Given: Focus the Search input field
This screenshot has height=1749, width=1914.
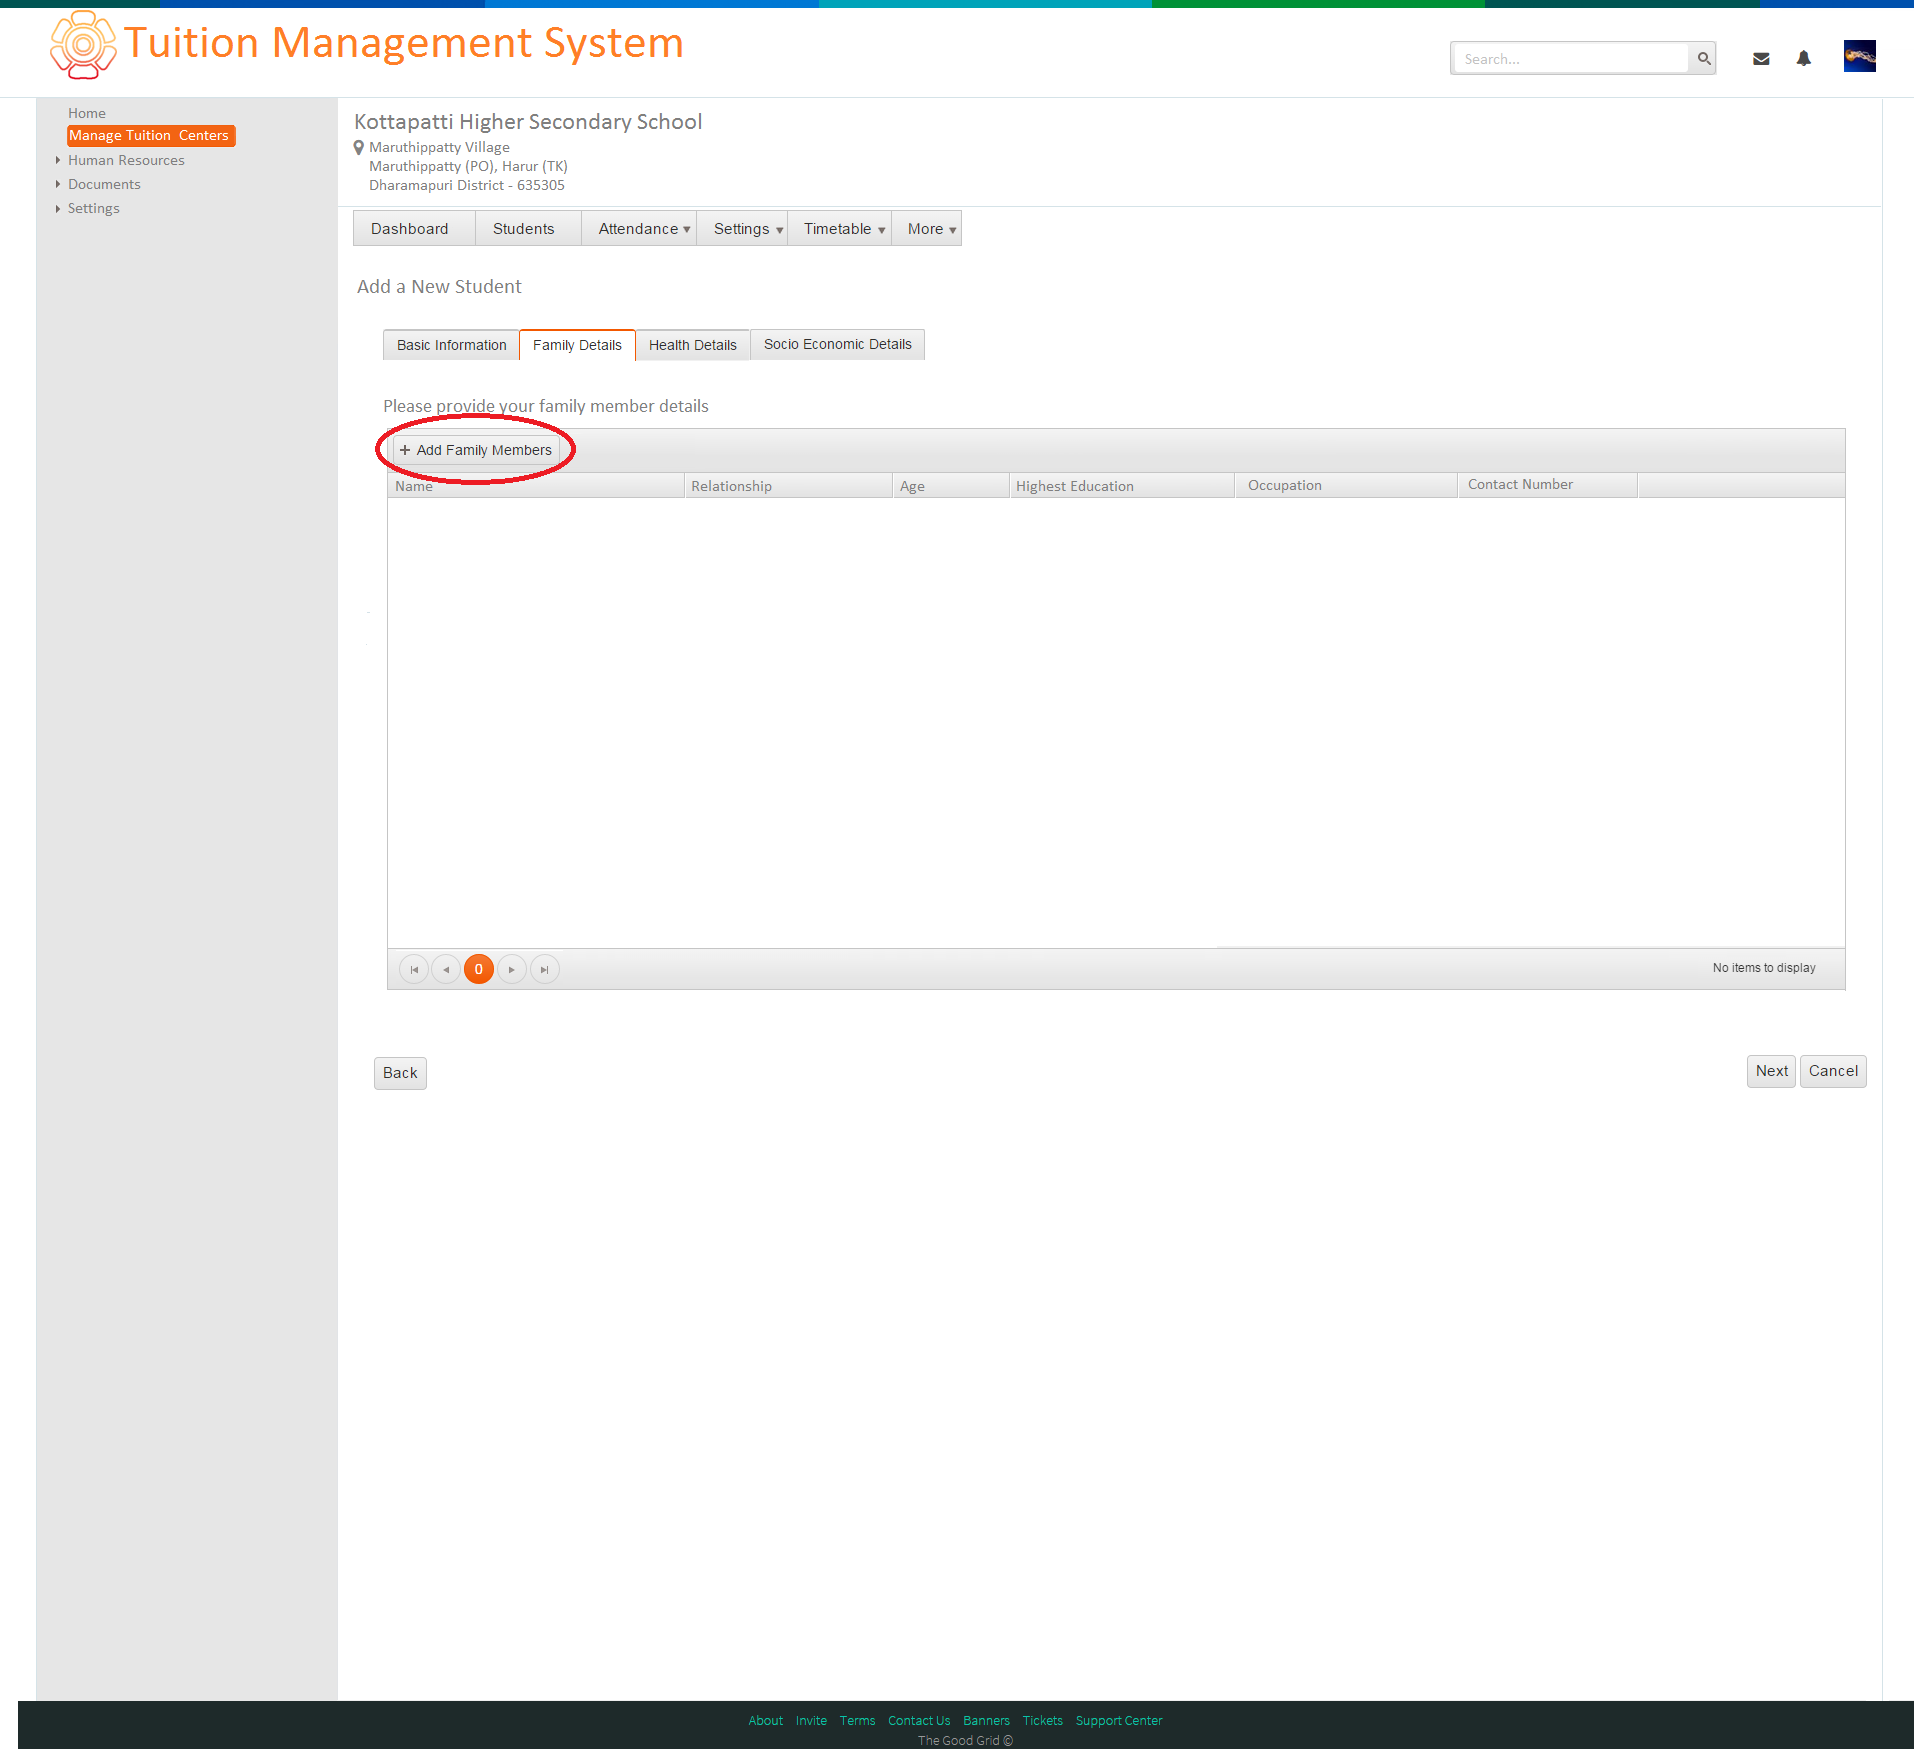Looking at the screenshot, I should [1571, 59].
